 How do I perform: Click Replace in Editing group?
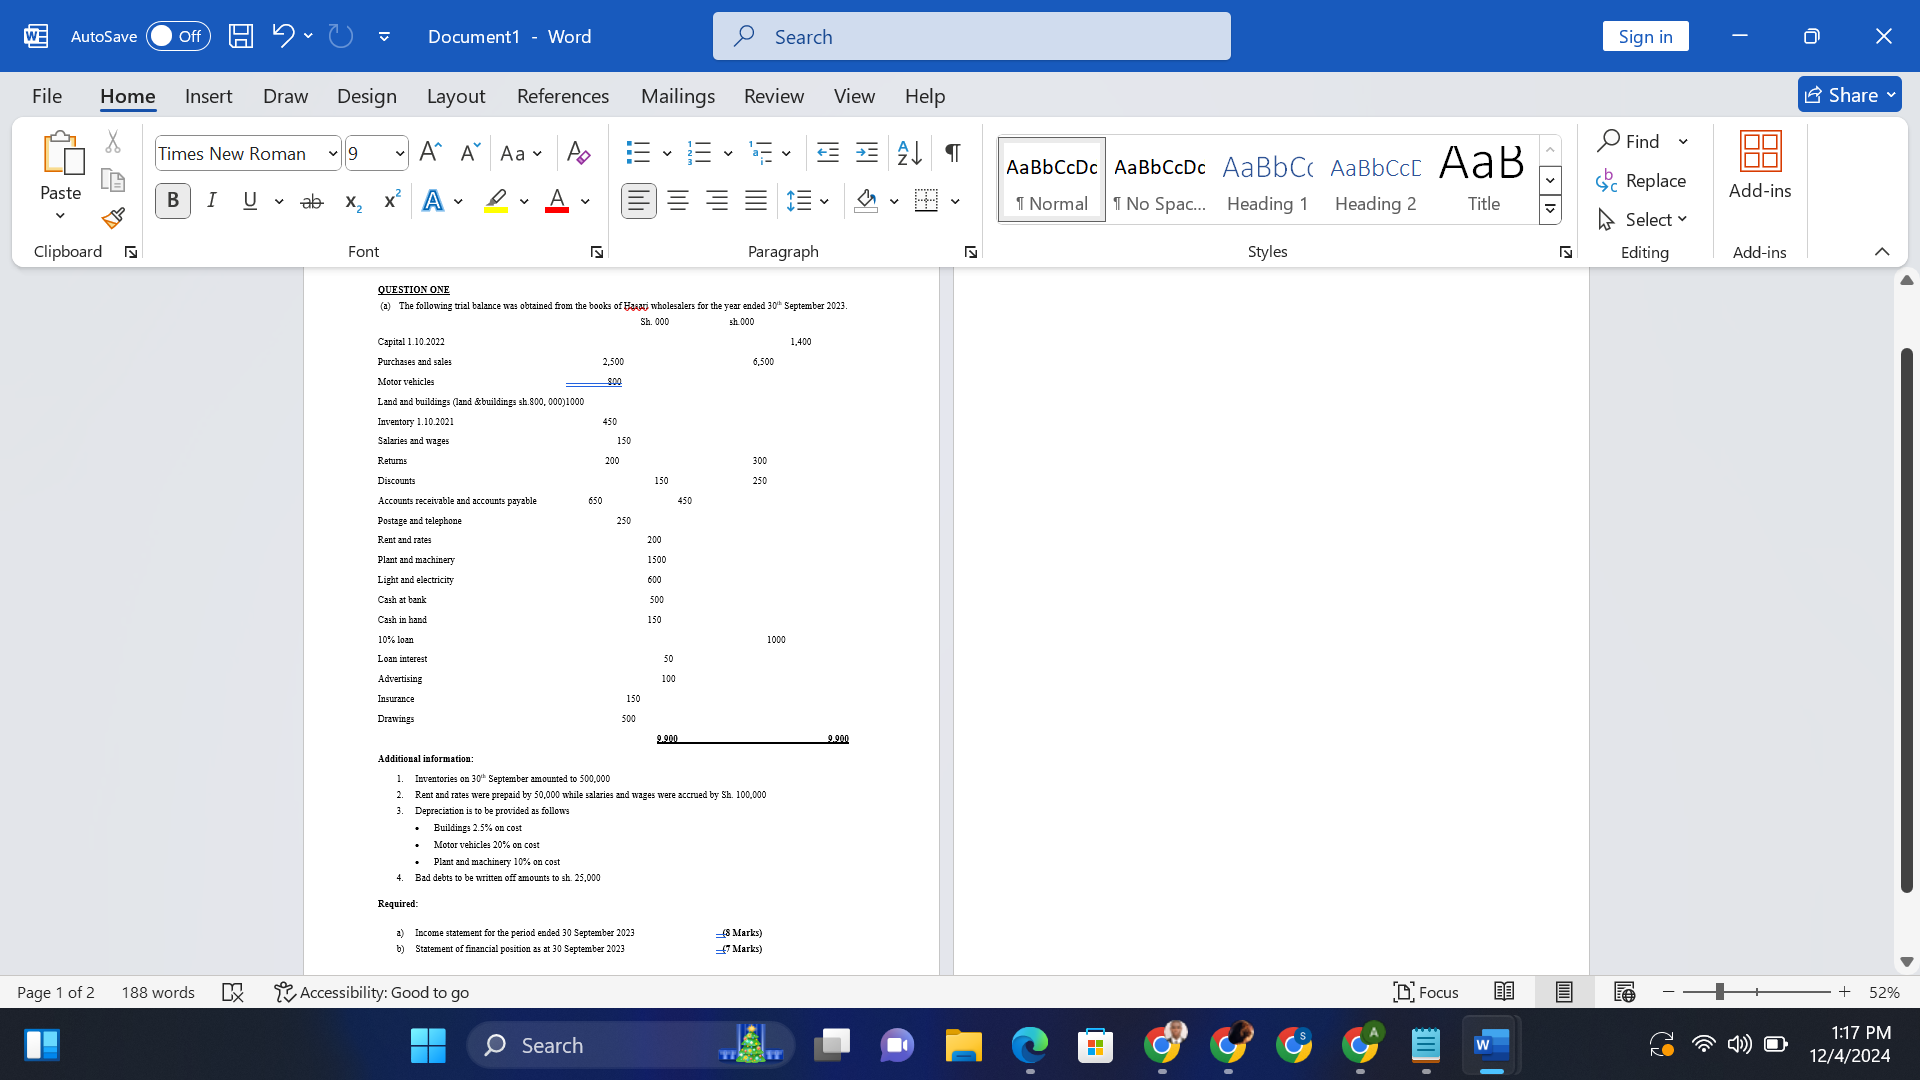click(1642, 180)
